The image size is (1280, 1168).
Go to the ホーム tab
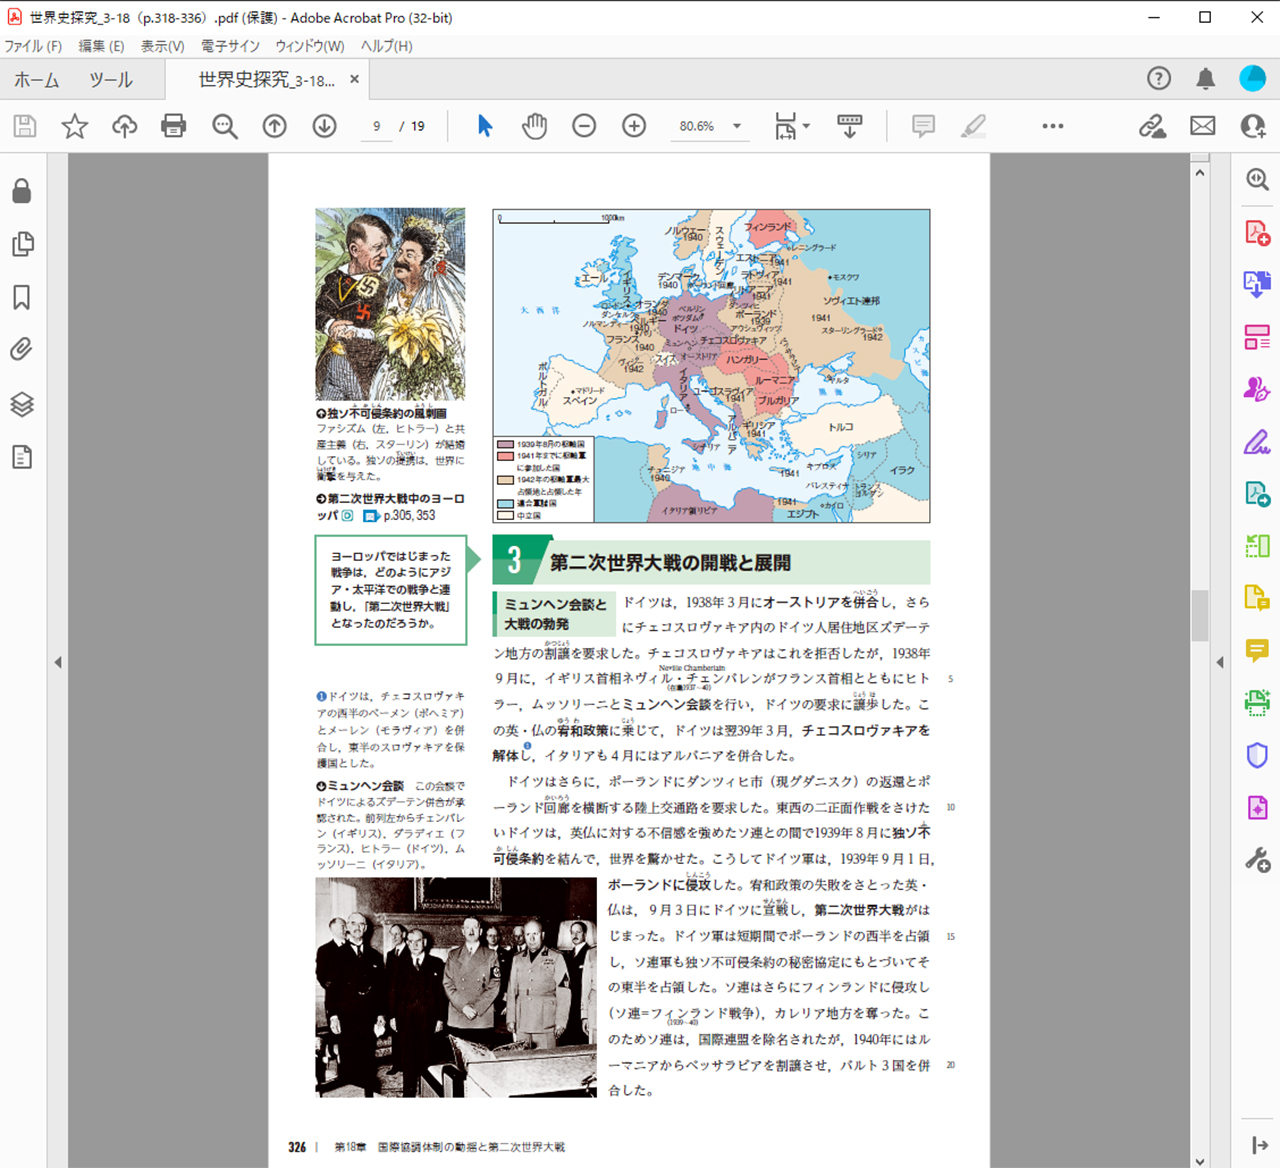point(37,80)
